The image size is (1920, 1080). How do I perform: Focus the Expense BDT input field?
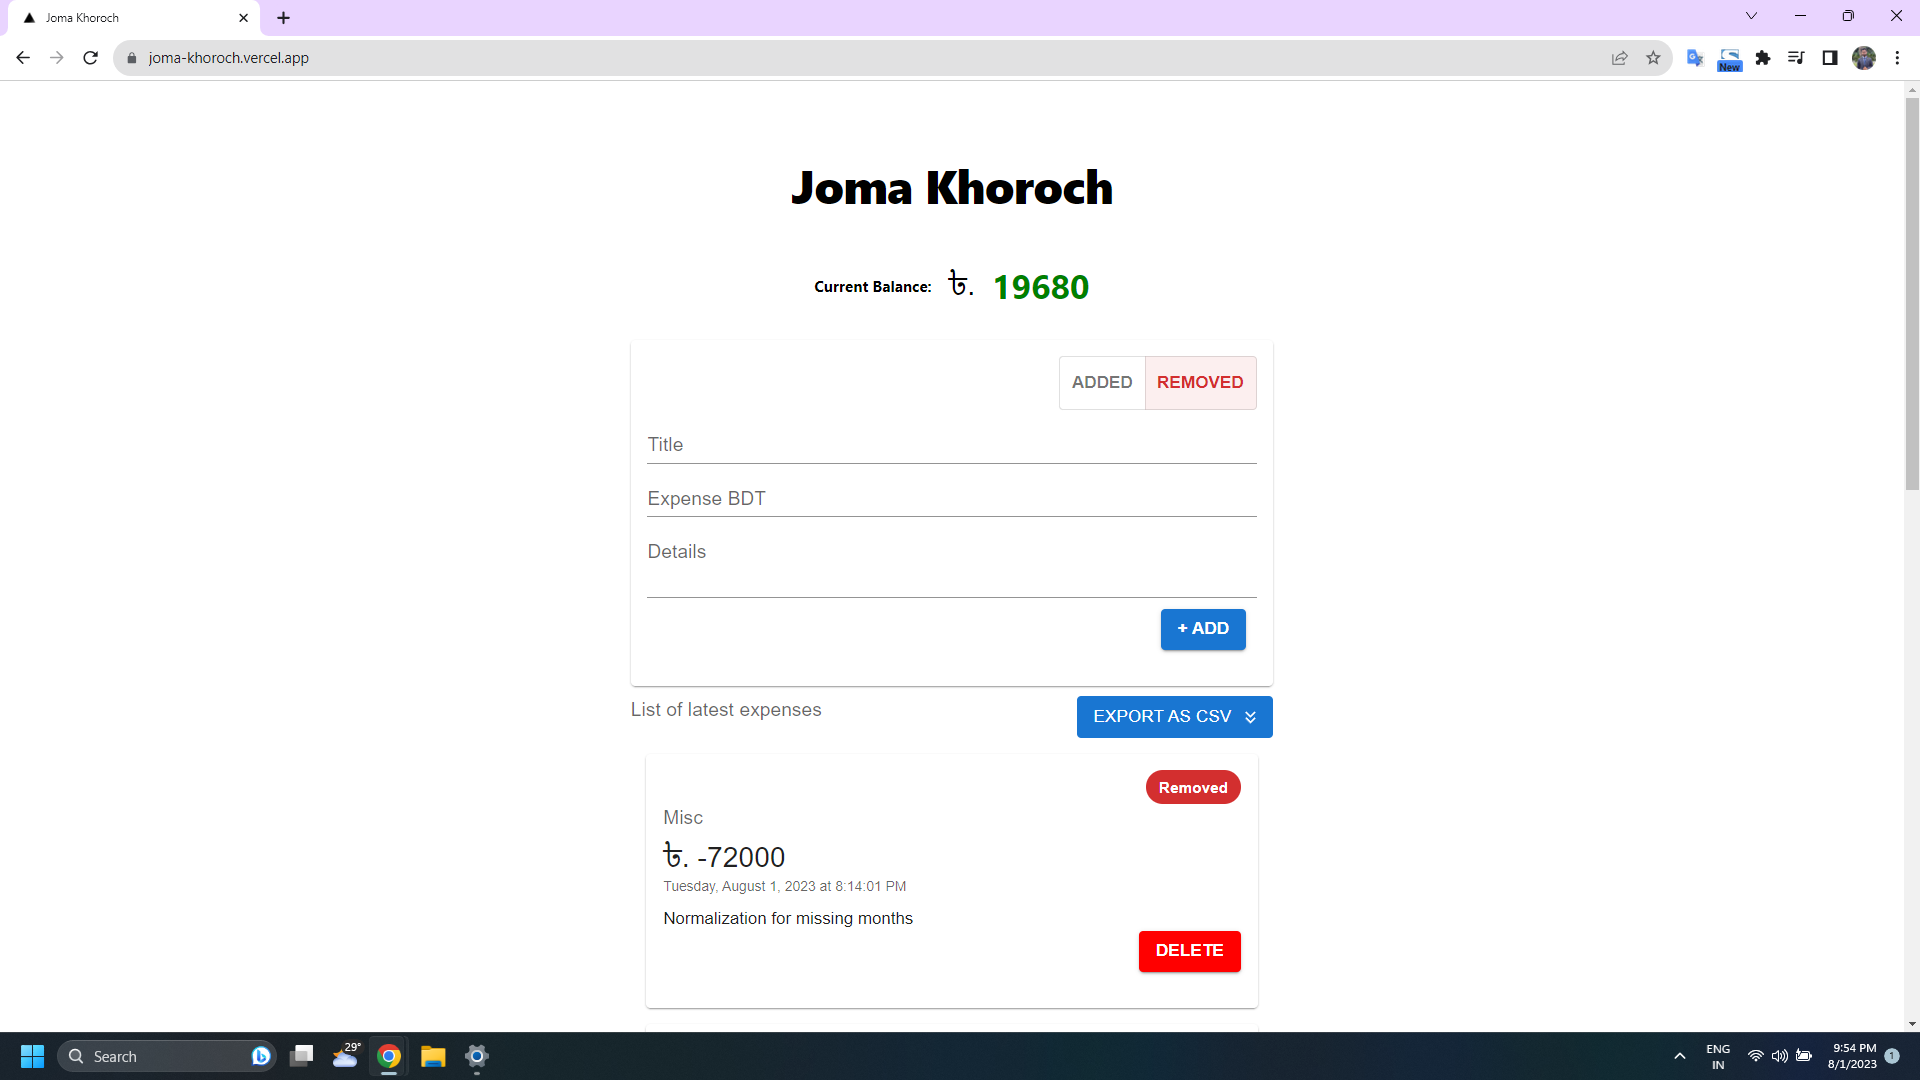950,499
